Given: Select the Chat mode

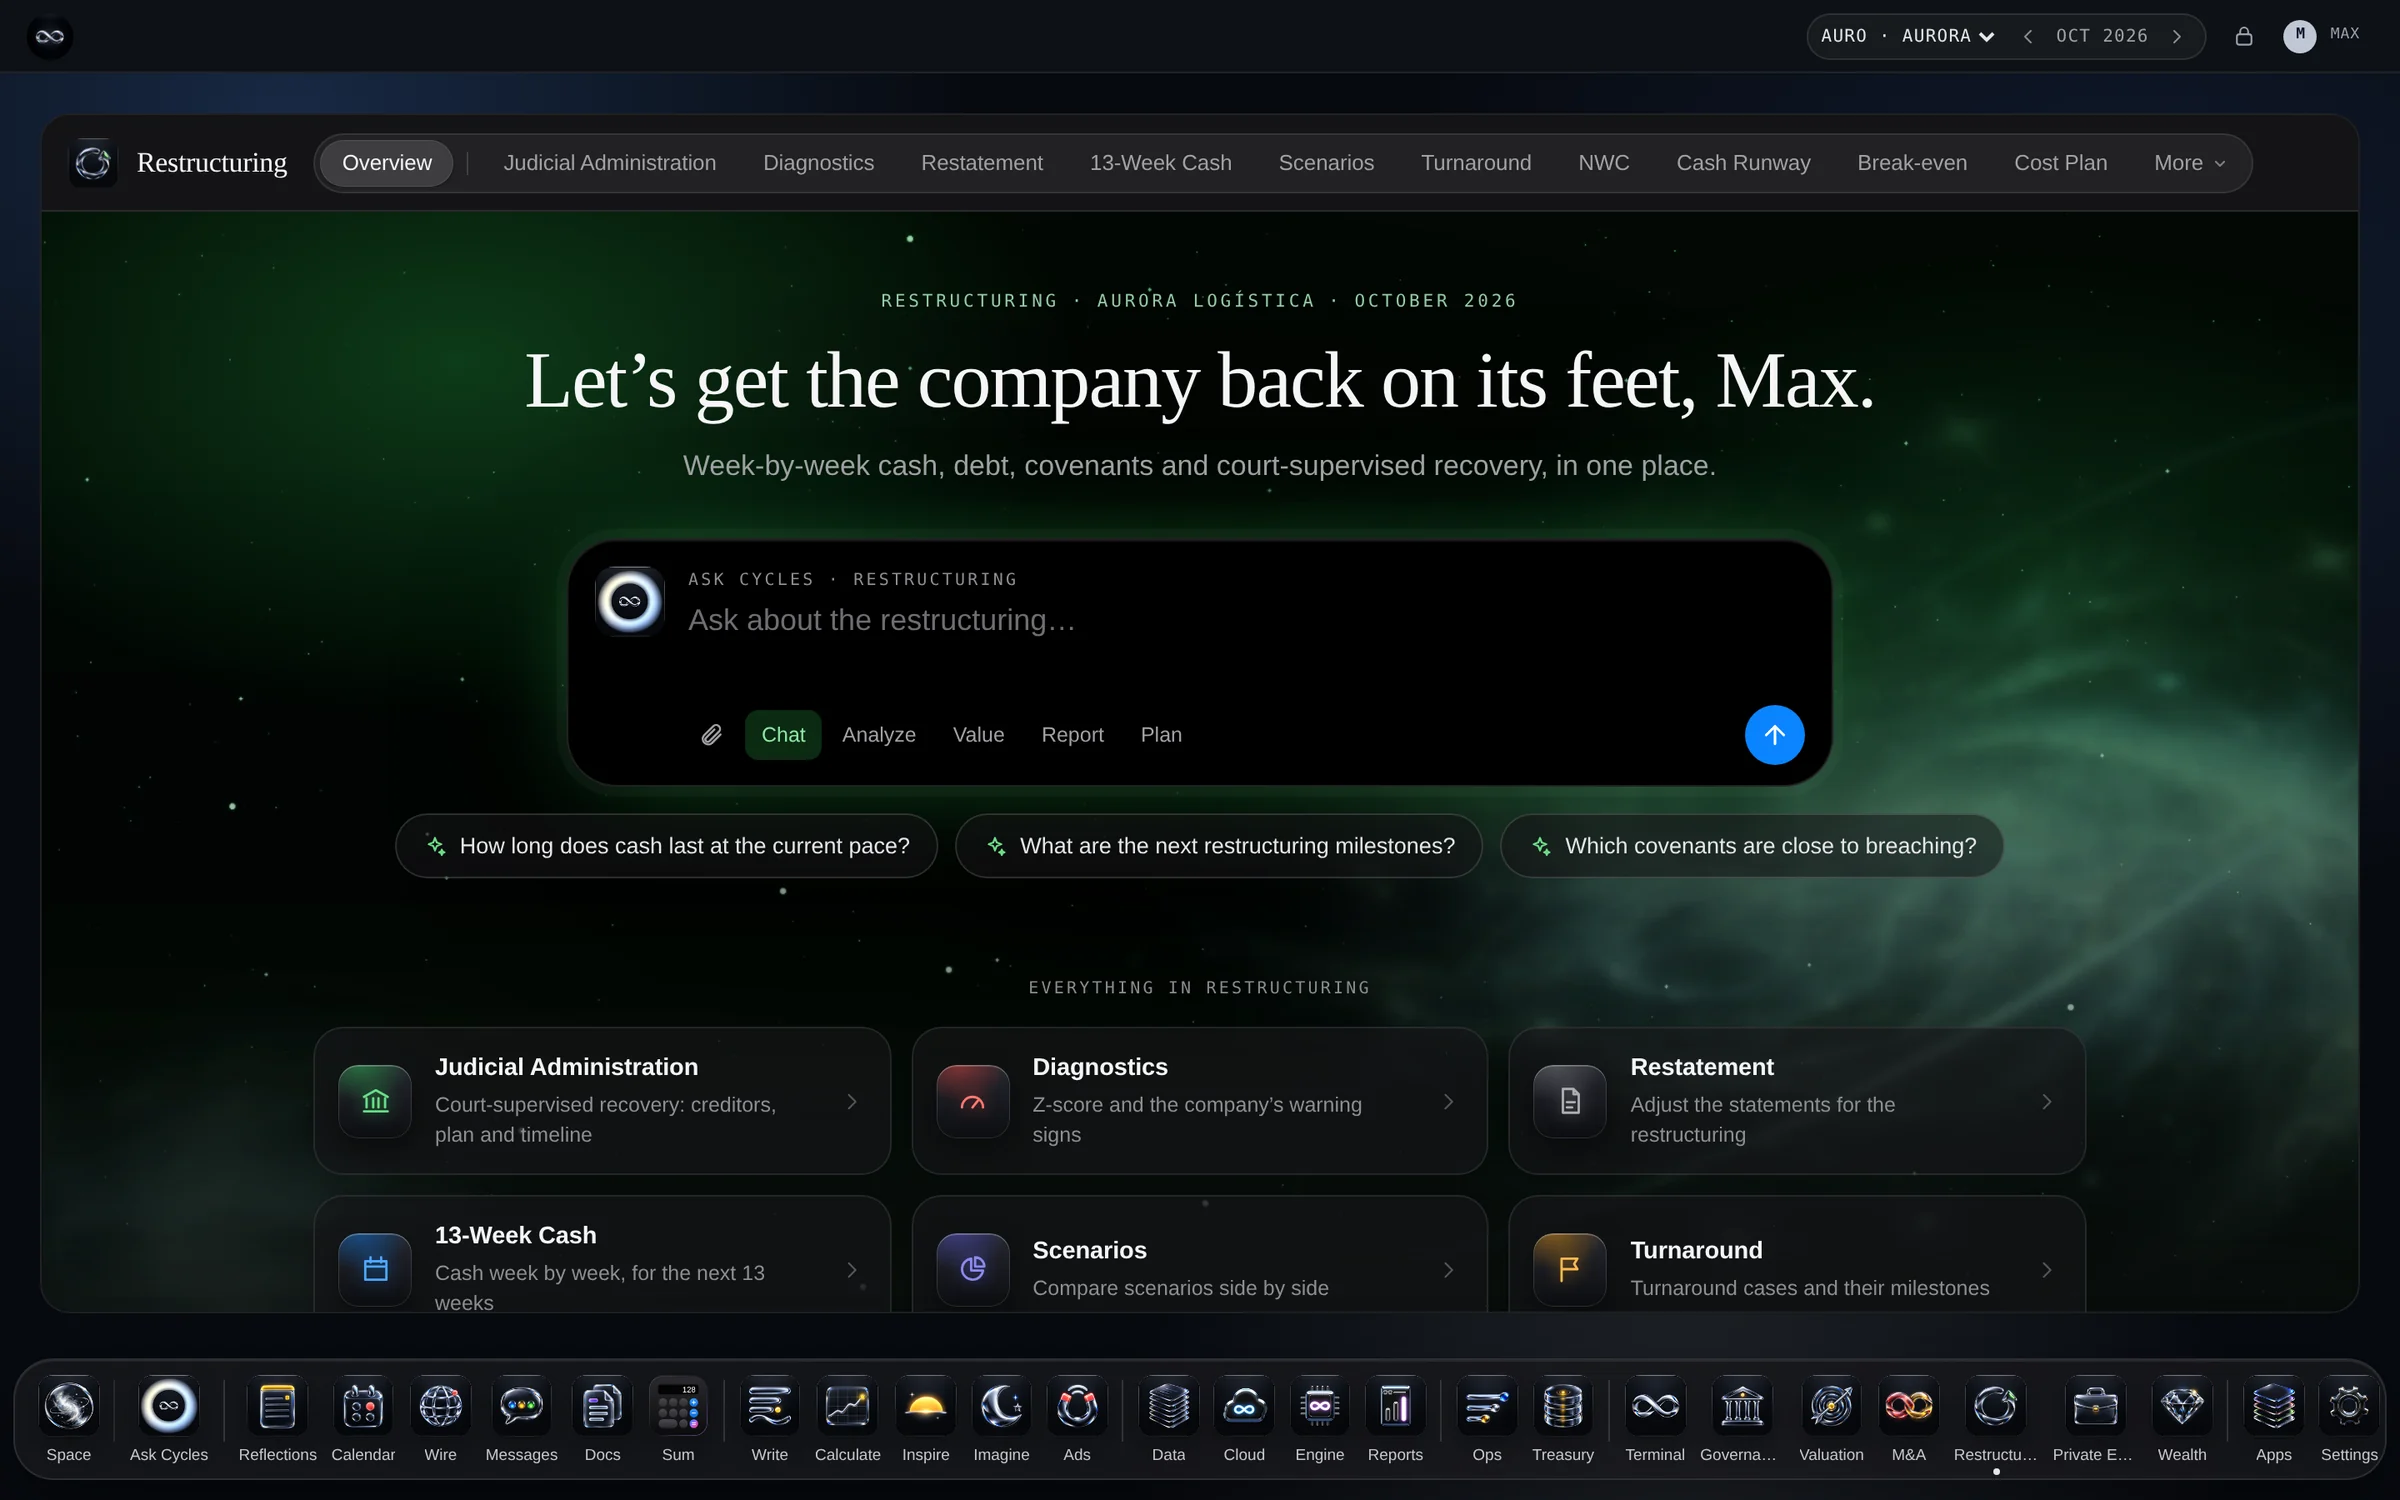Looking at the screenshot, I should pyautogui.click(x=783, y=735).
